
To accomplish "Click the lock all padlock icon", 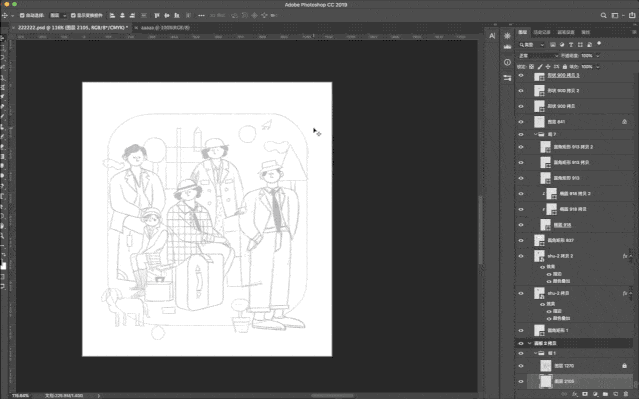I will click(x=564, y=66).
